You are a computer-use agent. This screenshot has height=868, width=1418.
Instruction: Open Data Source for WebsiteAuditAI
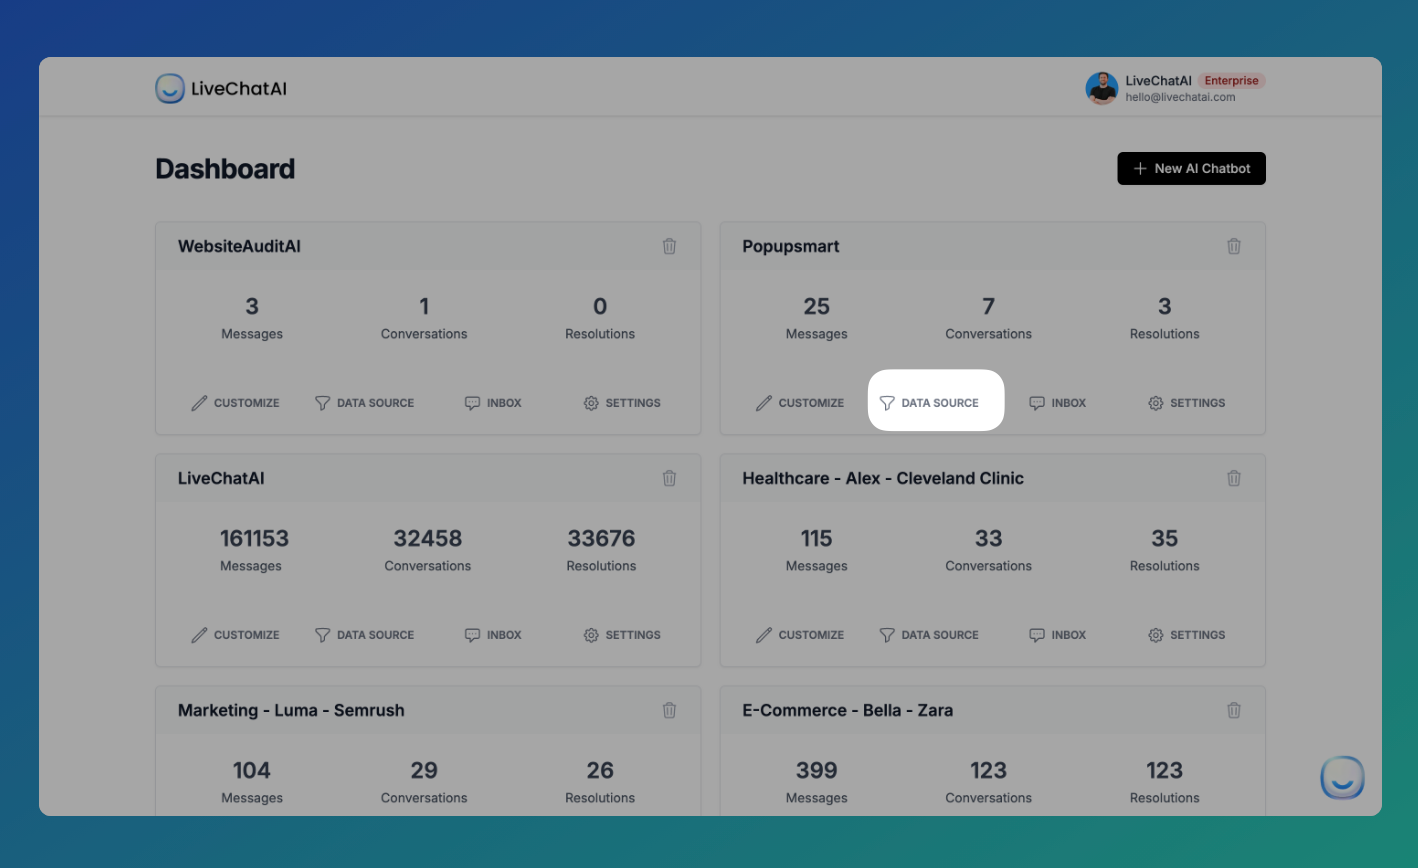(x=364, y=403)
